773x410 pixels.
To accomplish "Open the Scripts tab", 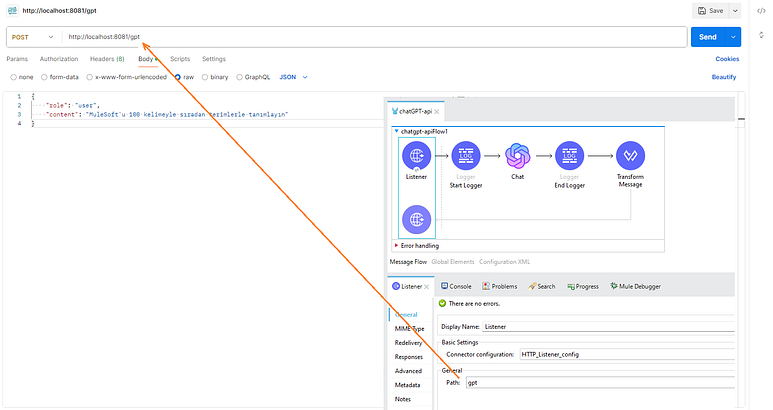I will coord(180,59).
